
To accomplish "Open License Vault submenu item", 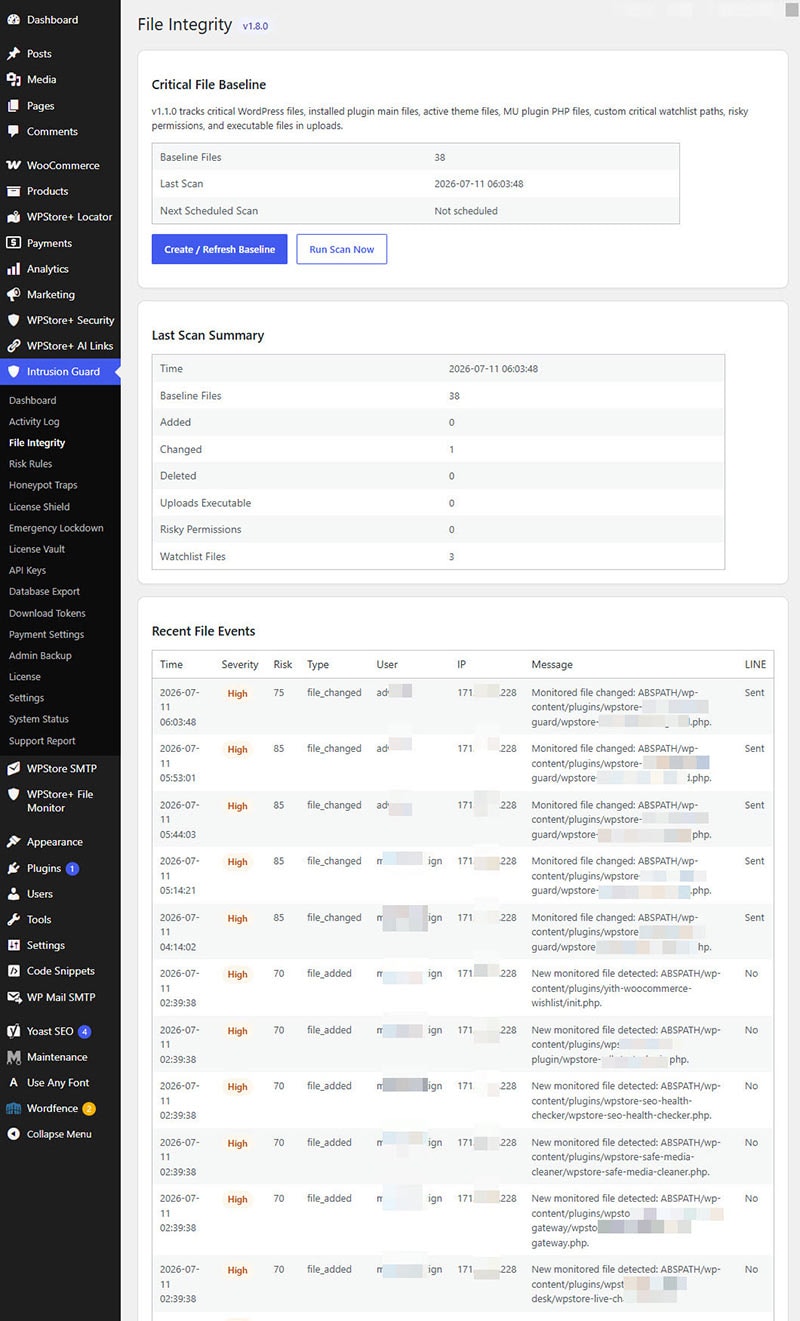I will (37, 549).
